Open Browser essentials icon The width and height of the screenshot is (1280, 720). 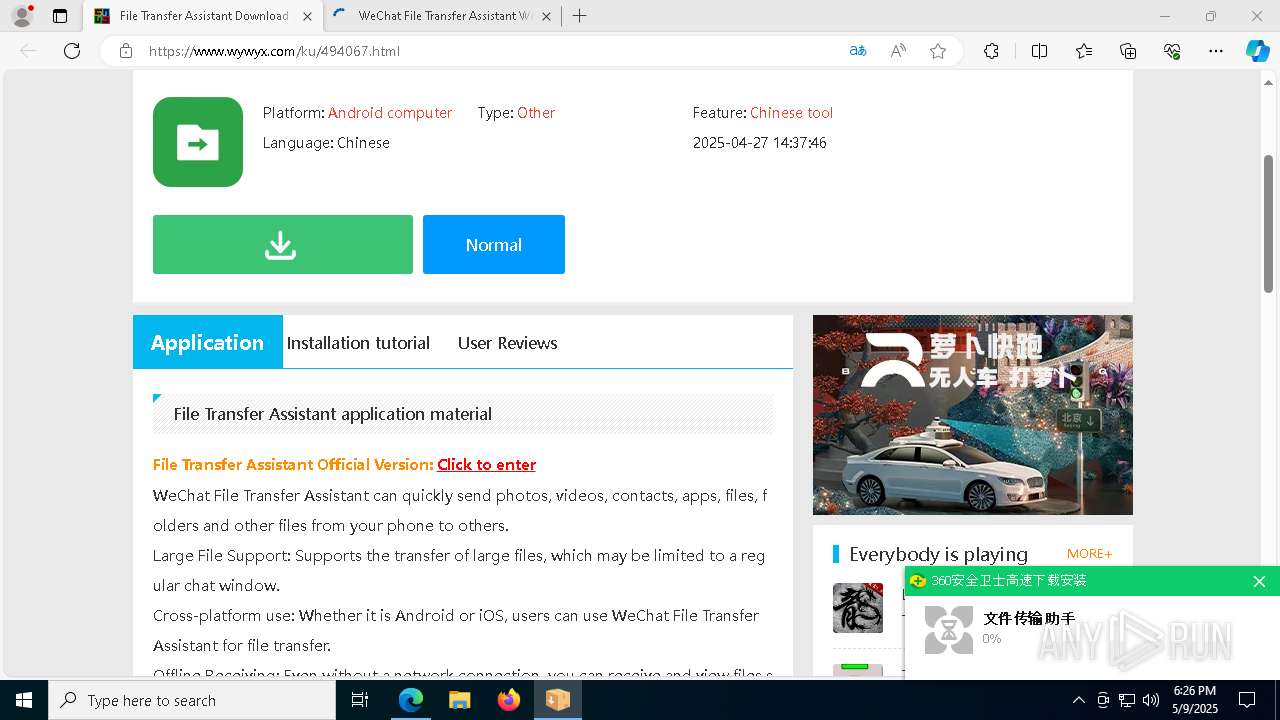point(1172,51)
